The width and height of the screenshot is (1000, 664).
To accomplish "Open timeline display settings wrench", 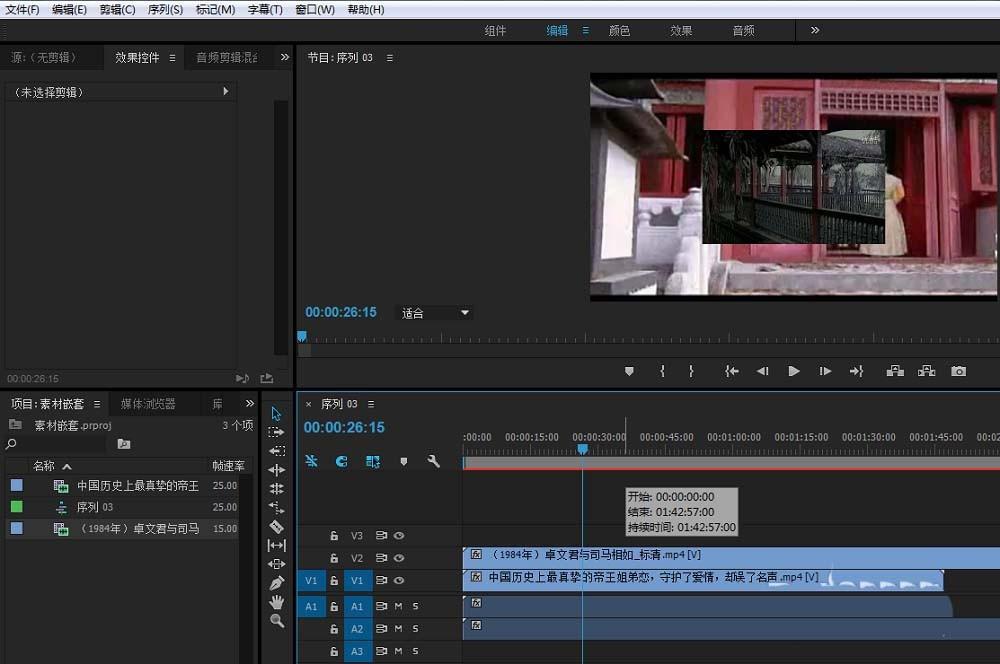I will click(433, 461).
